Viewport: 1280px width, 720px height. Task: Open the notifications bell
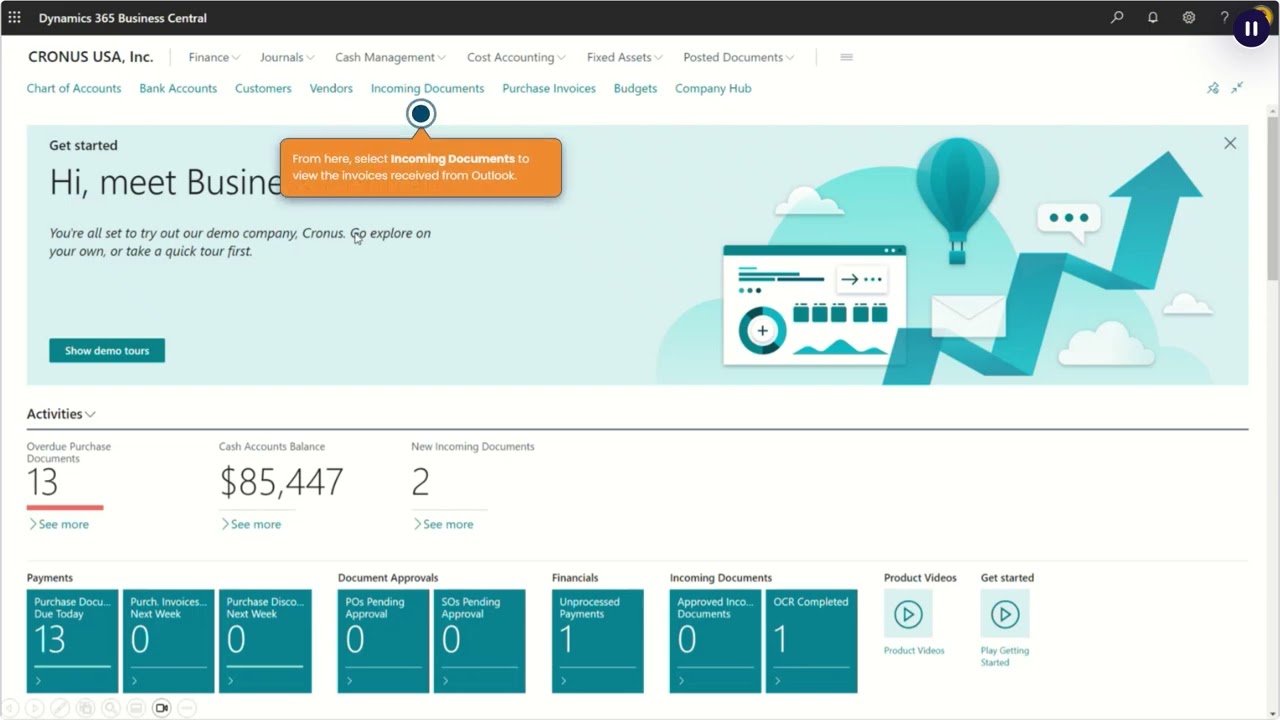(x=1153, y=18)
